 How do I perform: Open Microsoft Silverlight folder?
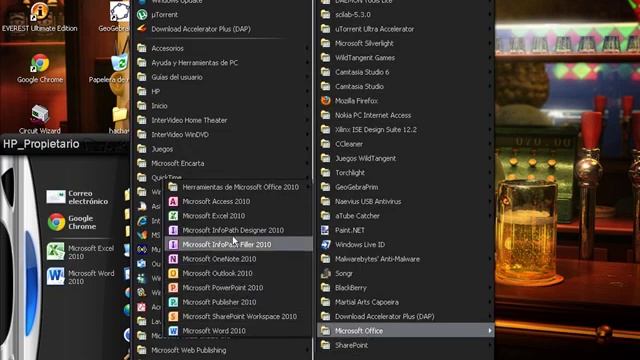coord(405,43)
